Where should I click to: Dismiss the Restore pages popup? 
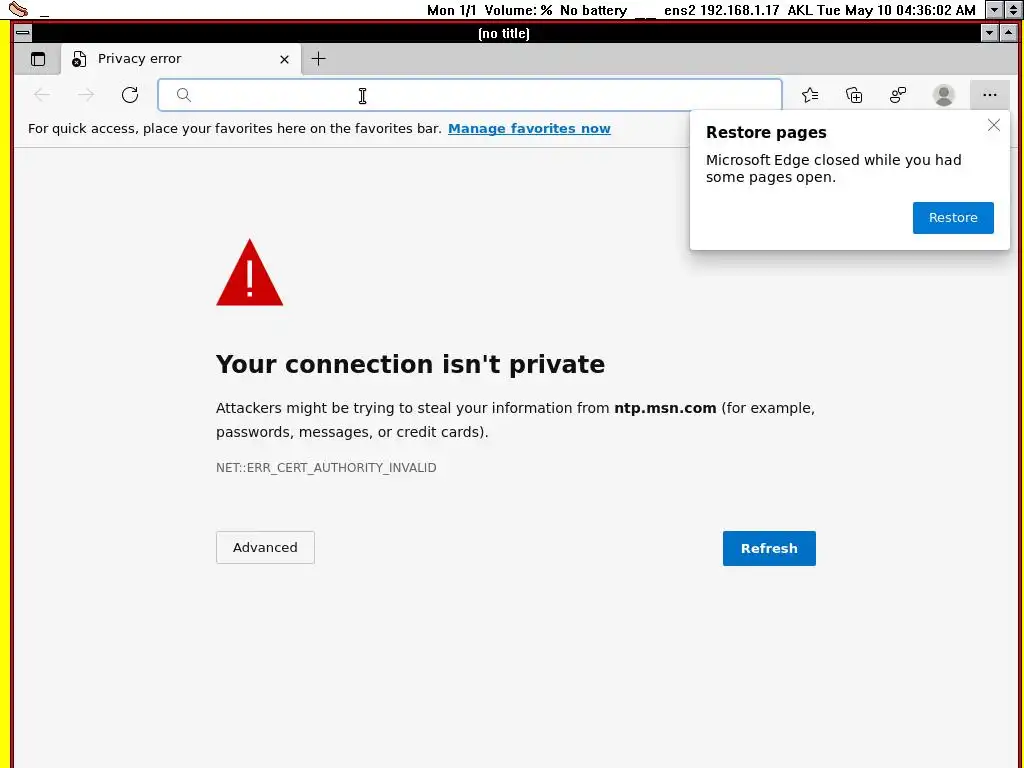(x=993, y=125)
